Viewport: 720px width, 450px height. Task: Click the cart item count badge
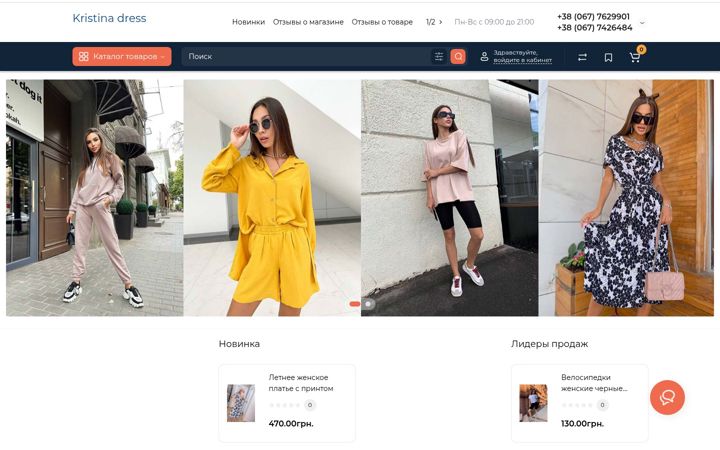point(641,49)
